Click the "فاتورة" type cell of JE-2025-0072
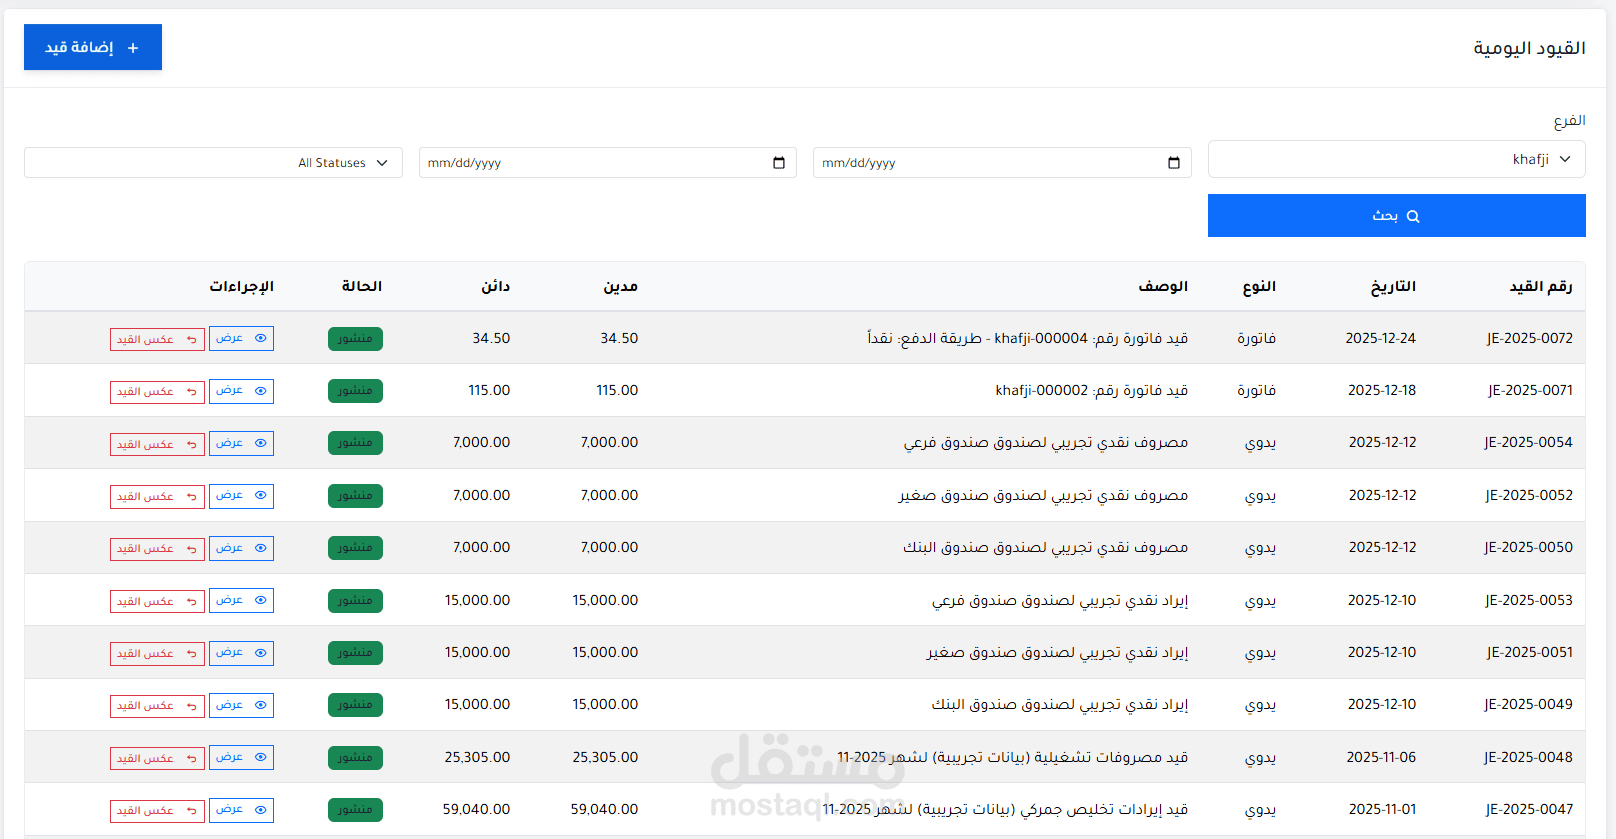The width and height of the screenshot is (1616, 839). coord(1256,338)
